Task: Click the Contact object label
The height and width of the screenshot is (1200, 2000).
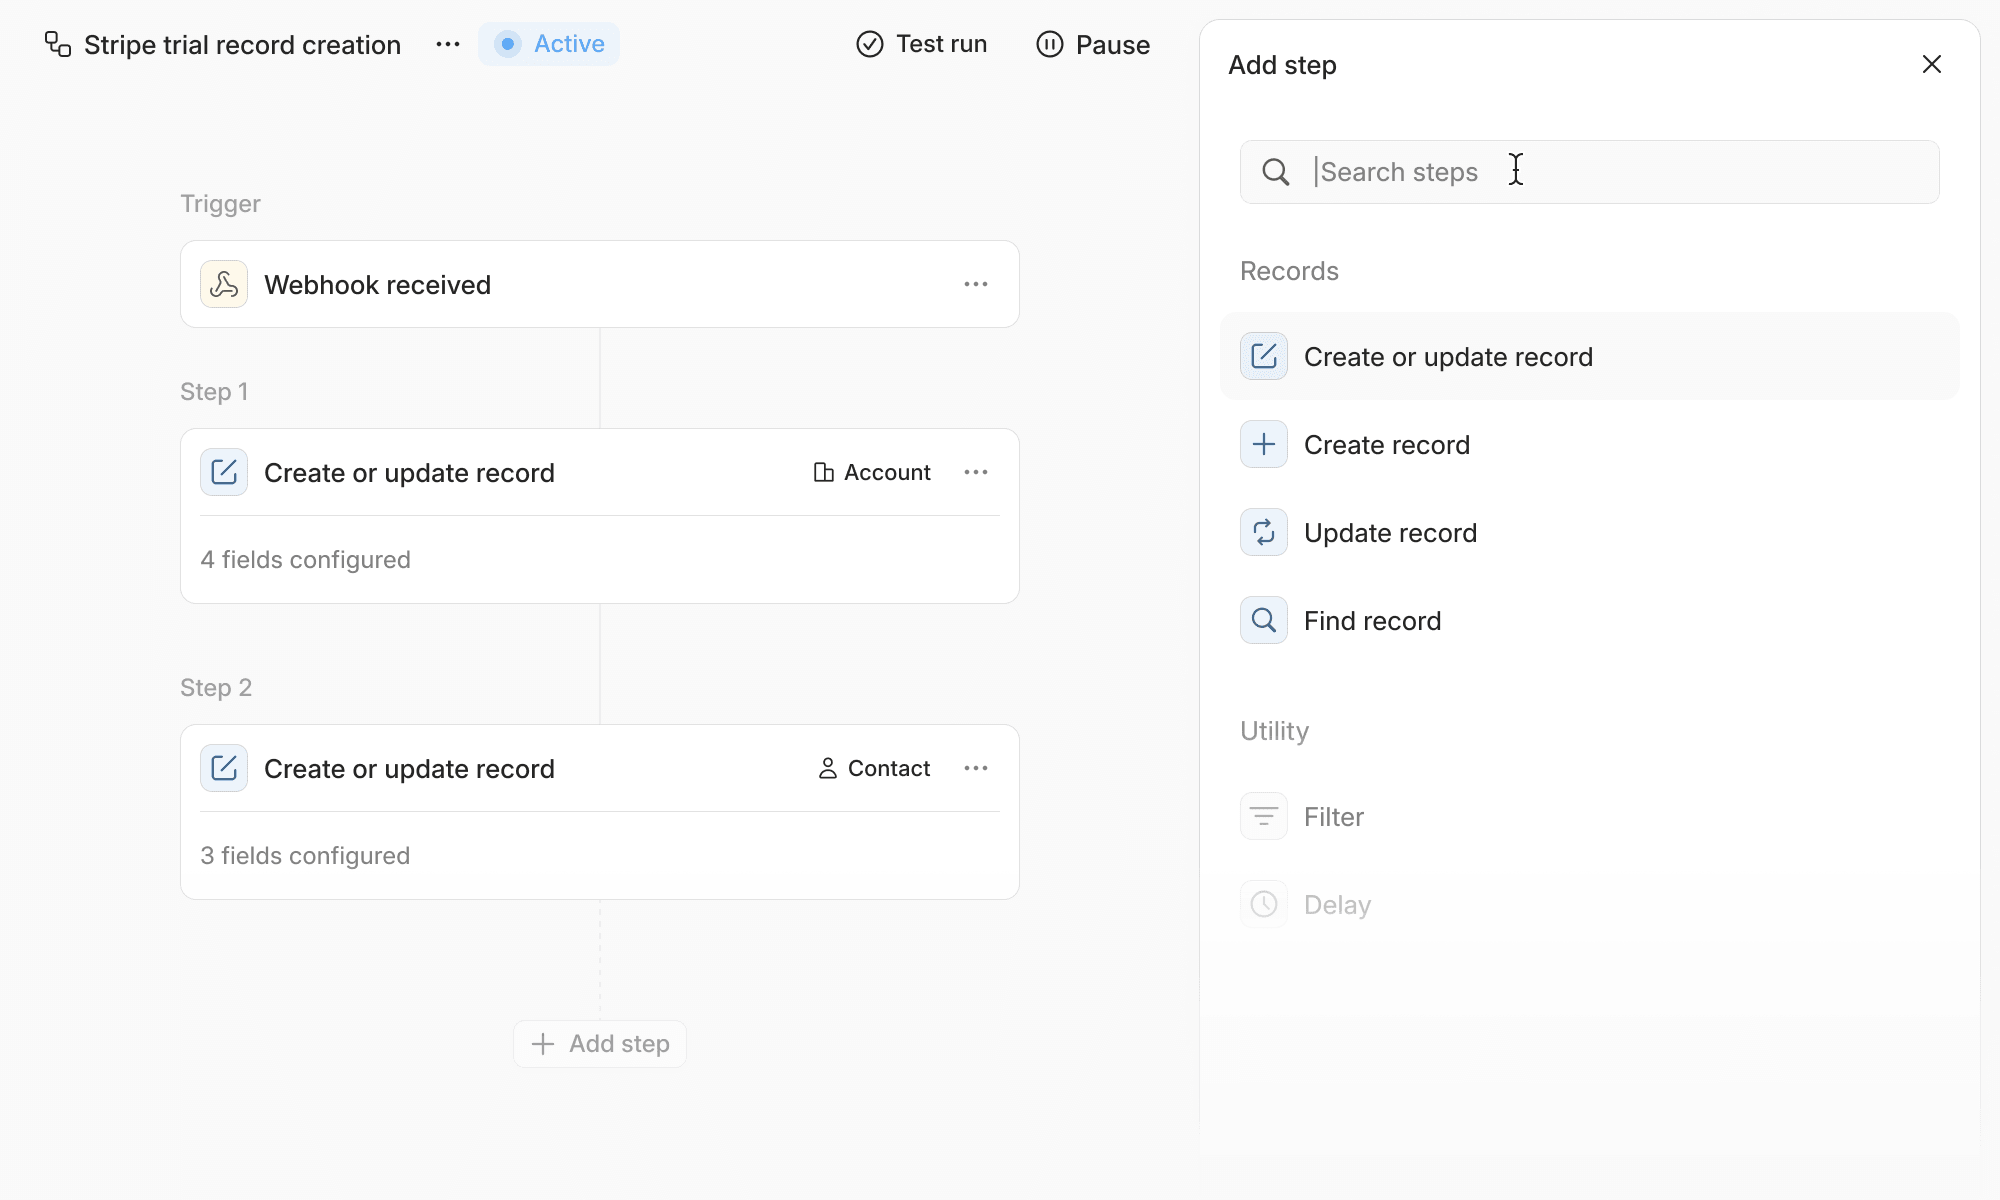Action: [x=875, y=768]
